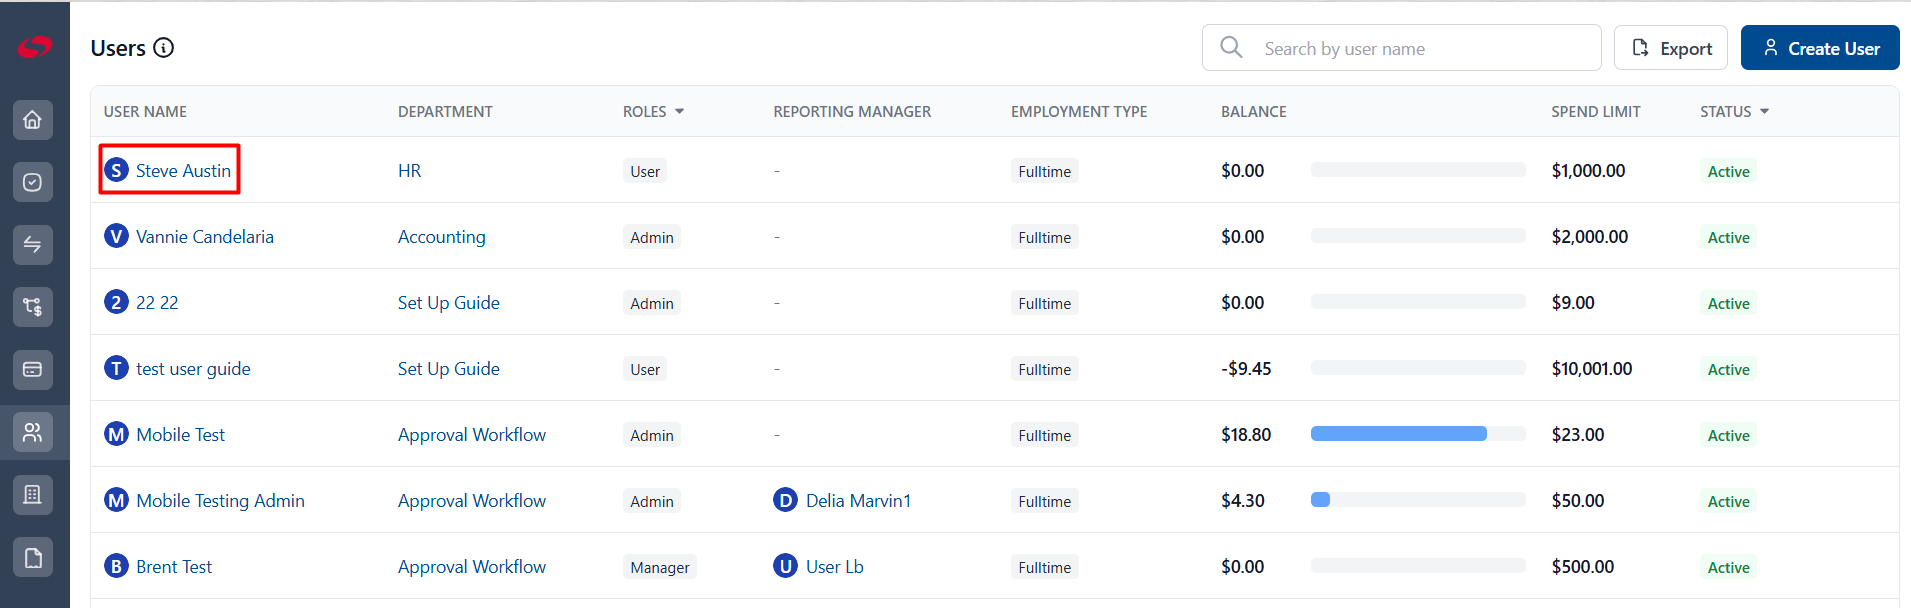Open Approval Workflow for Mobile Testing Admin
Viewport: 1911px width, 608px height.
click(x=472, y=501)
